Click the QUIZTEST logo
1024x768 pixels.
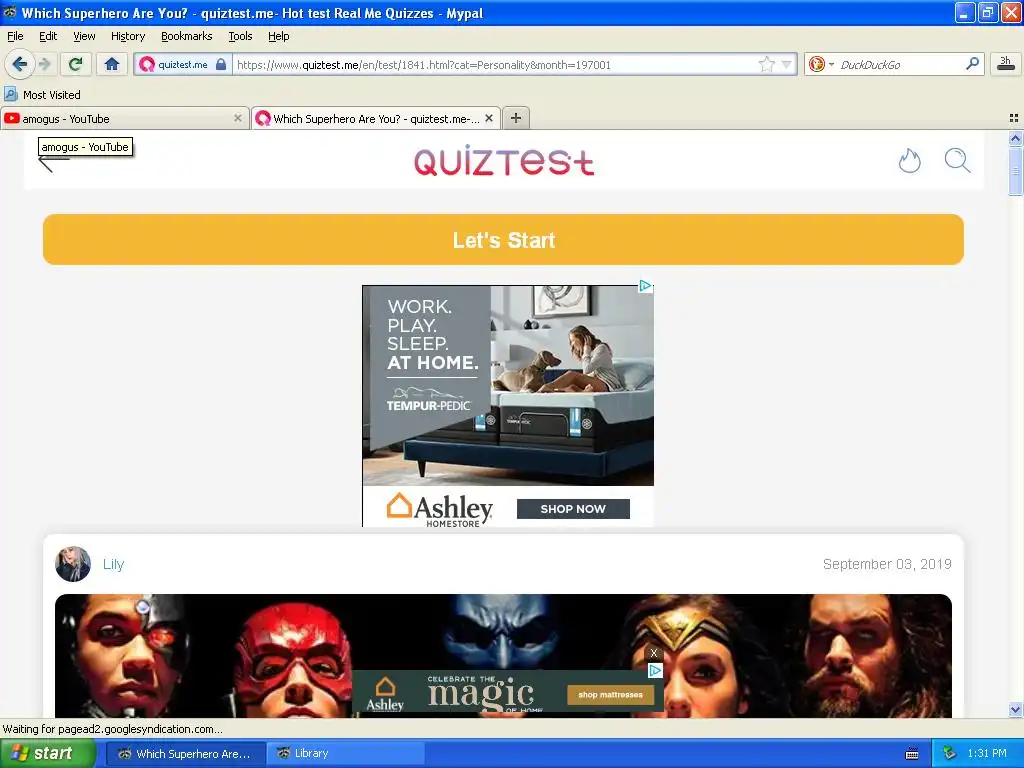click(x=504, y=161)
